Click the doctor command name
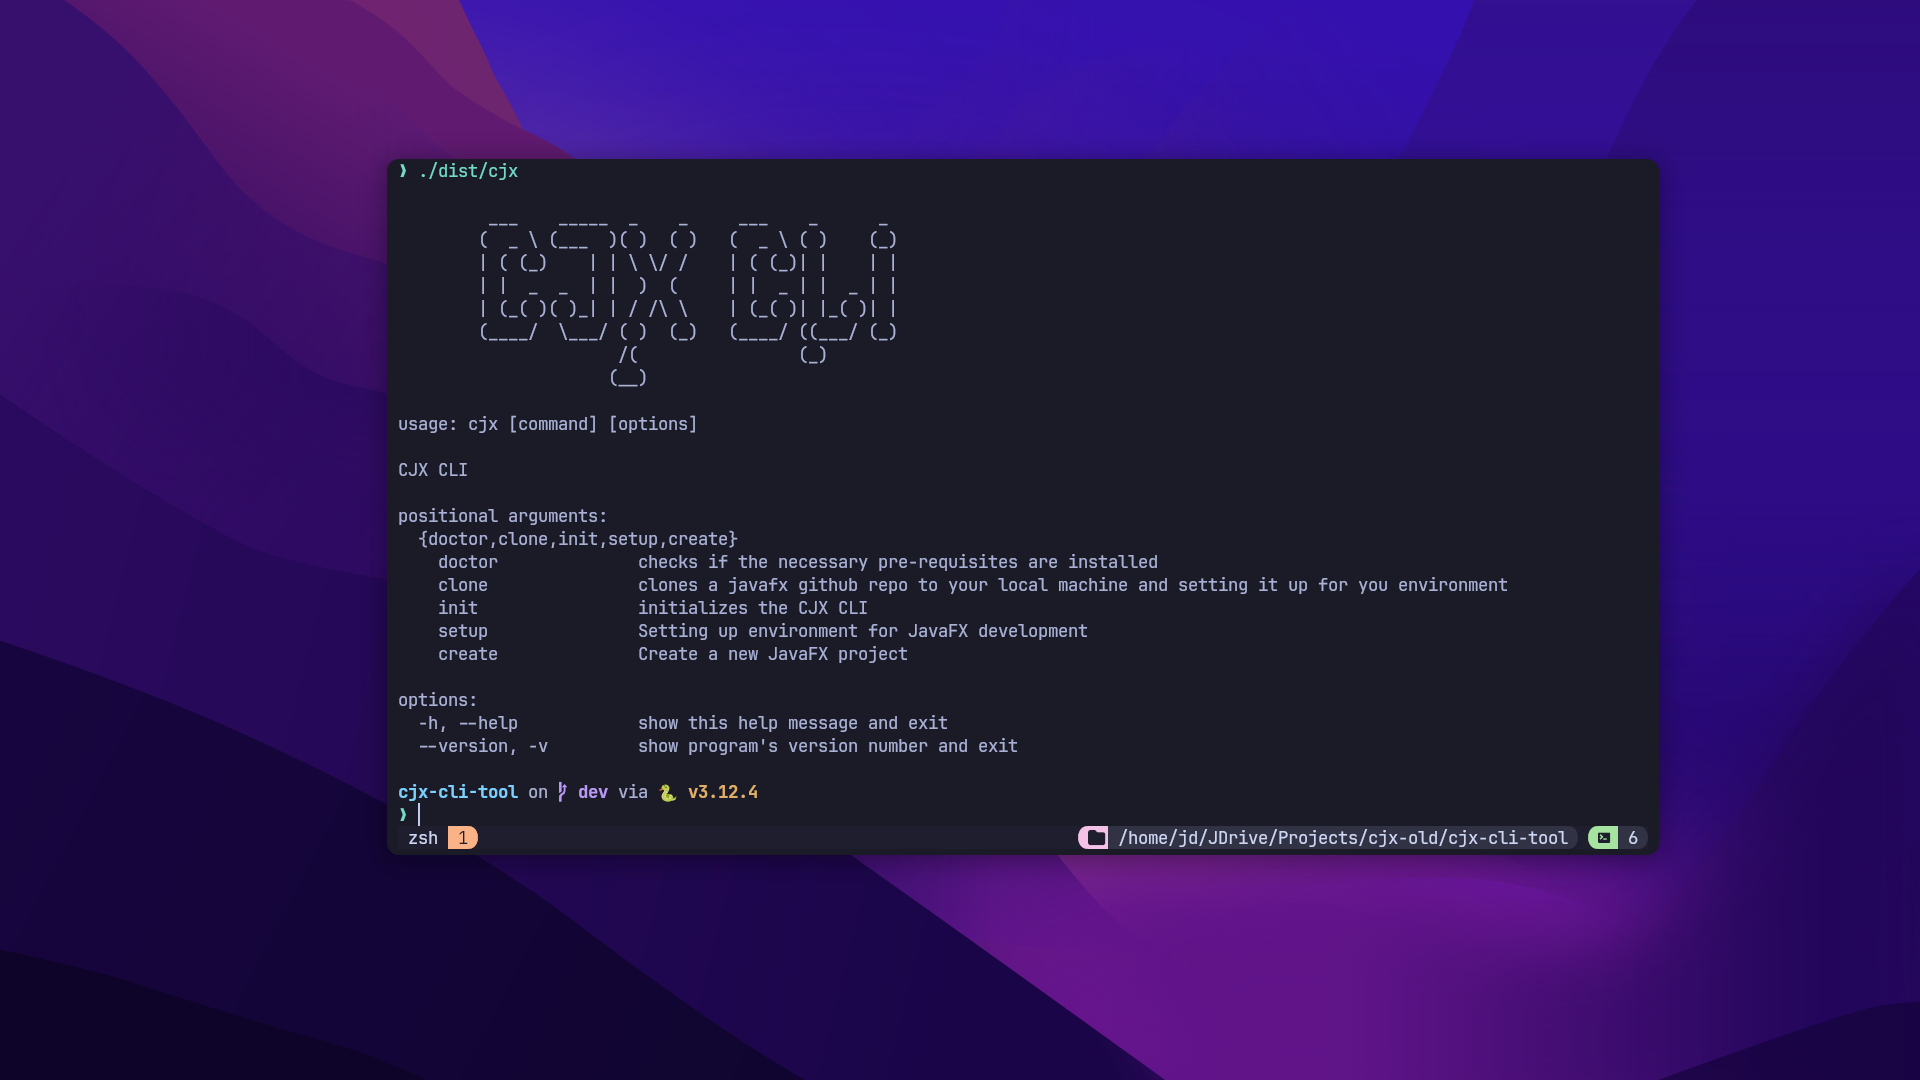The image size is (1920, 1080). point(468,562)
